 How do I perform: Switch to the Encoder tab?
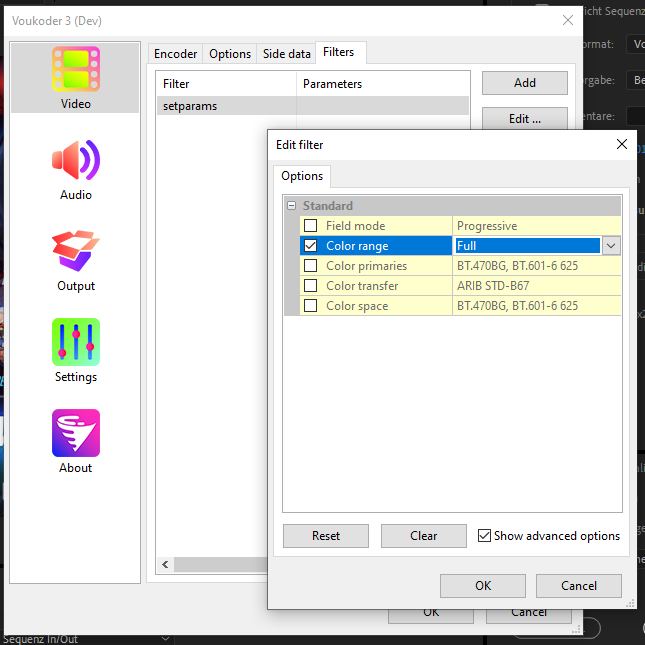tap(175, 54)
